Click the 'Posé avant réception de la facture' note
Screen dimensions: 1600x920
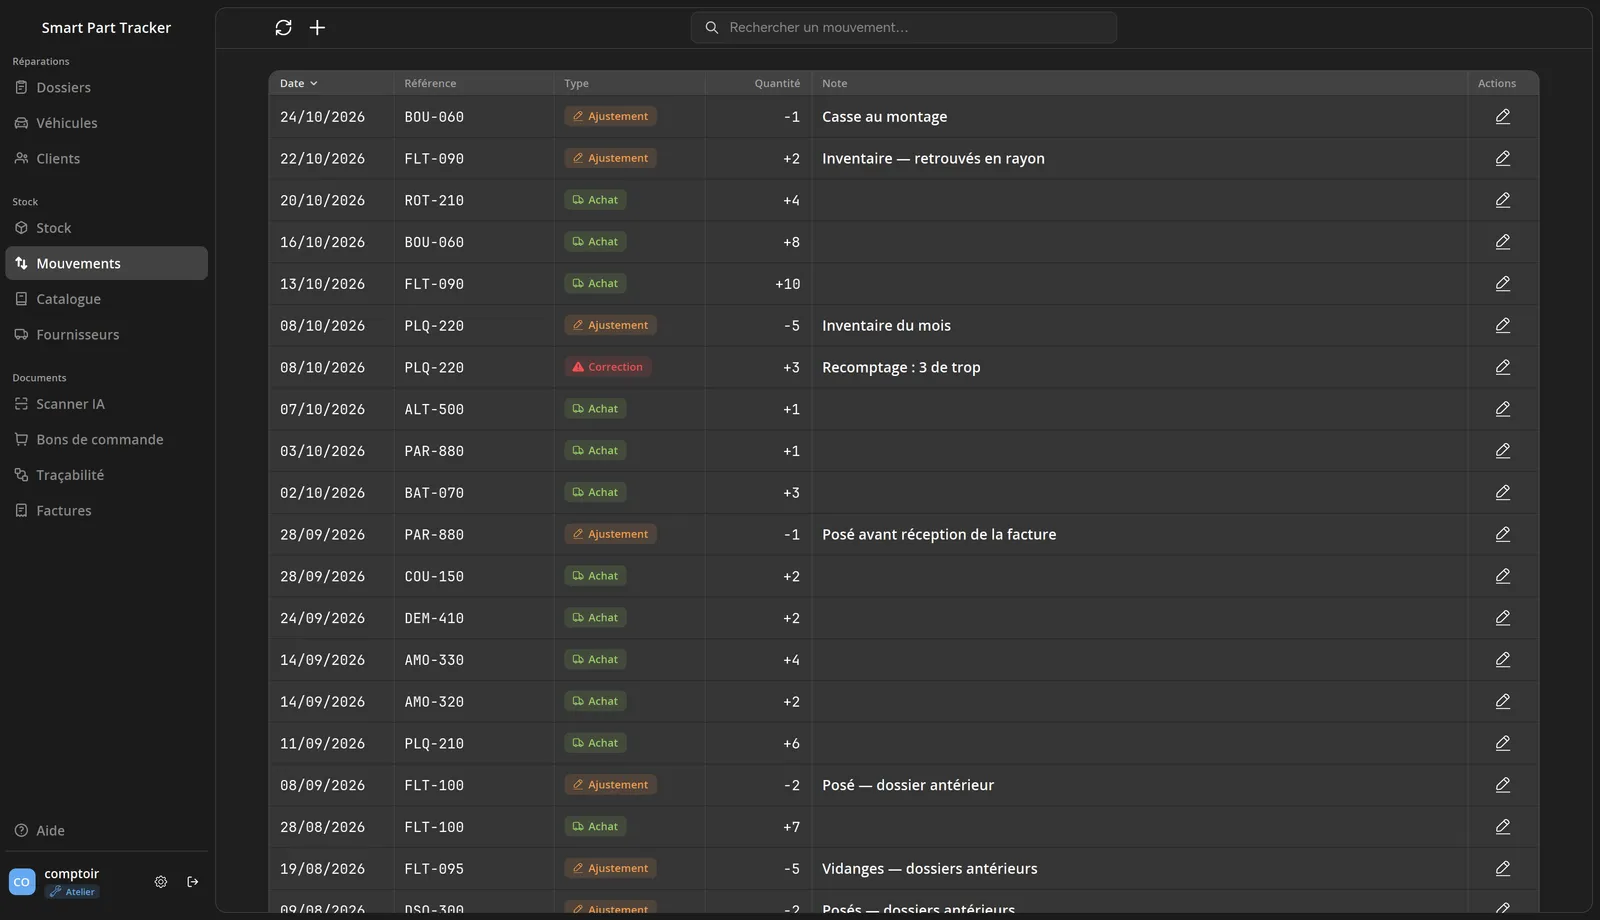coord(939,535)
